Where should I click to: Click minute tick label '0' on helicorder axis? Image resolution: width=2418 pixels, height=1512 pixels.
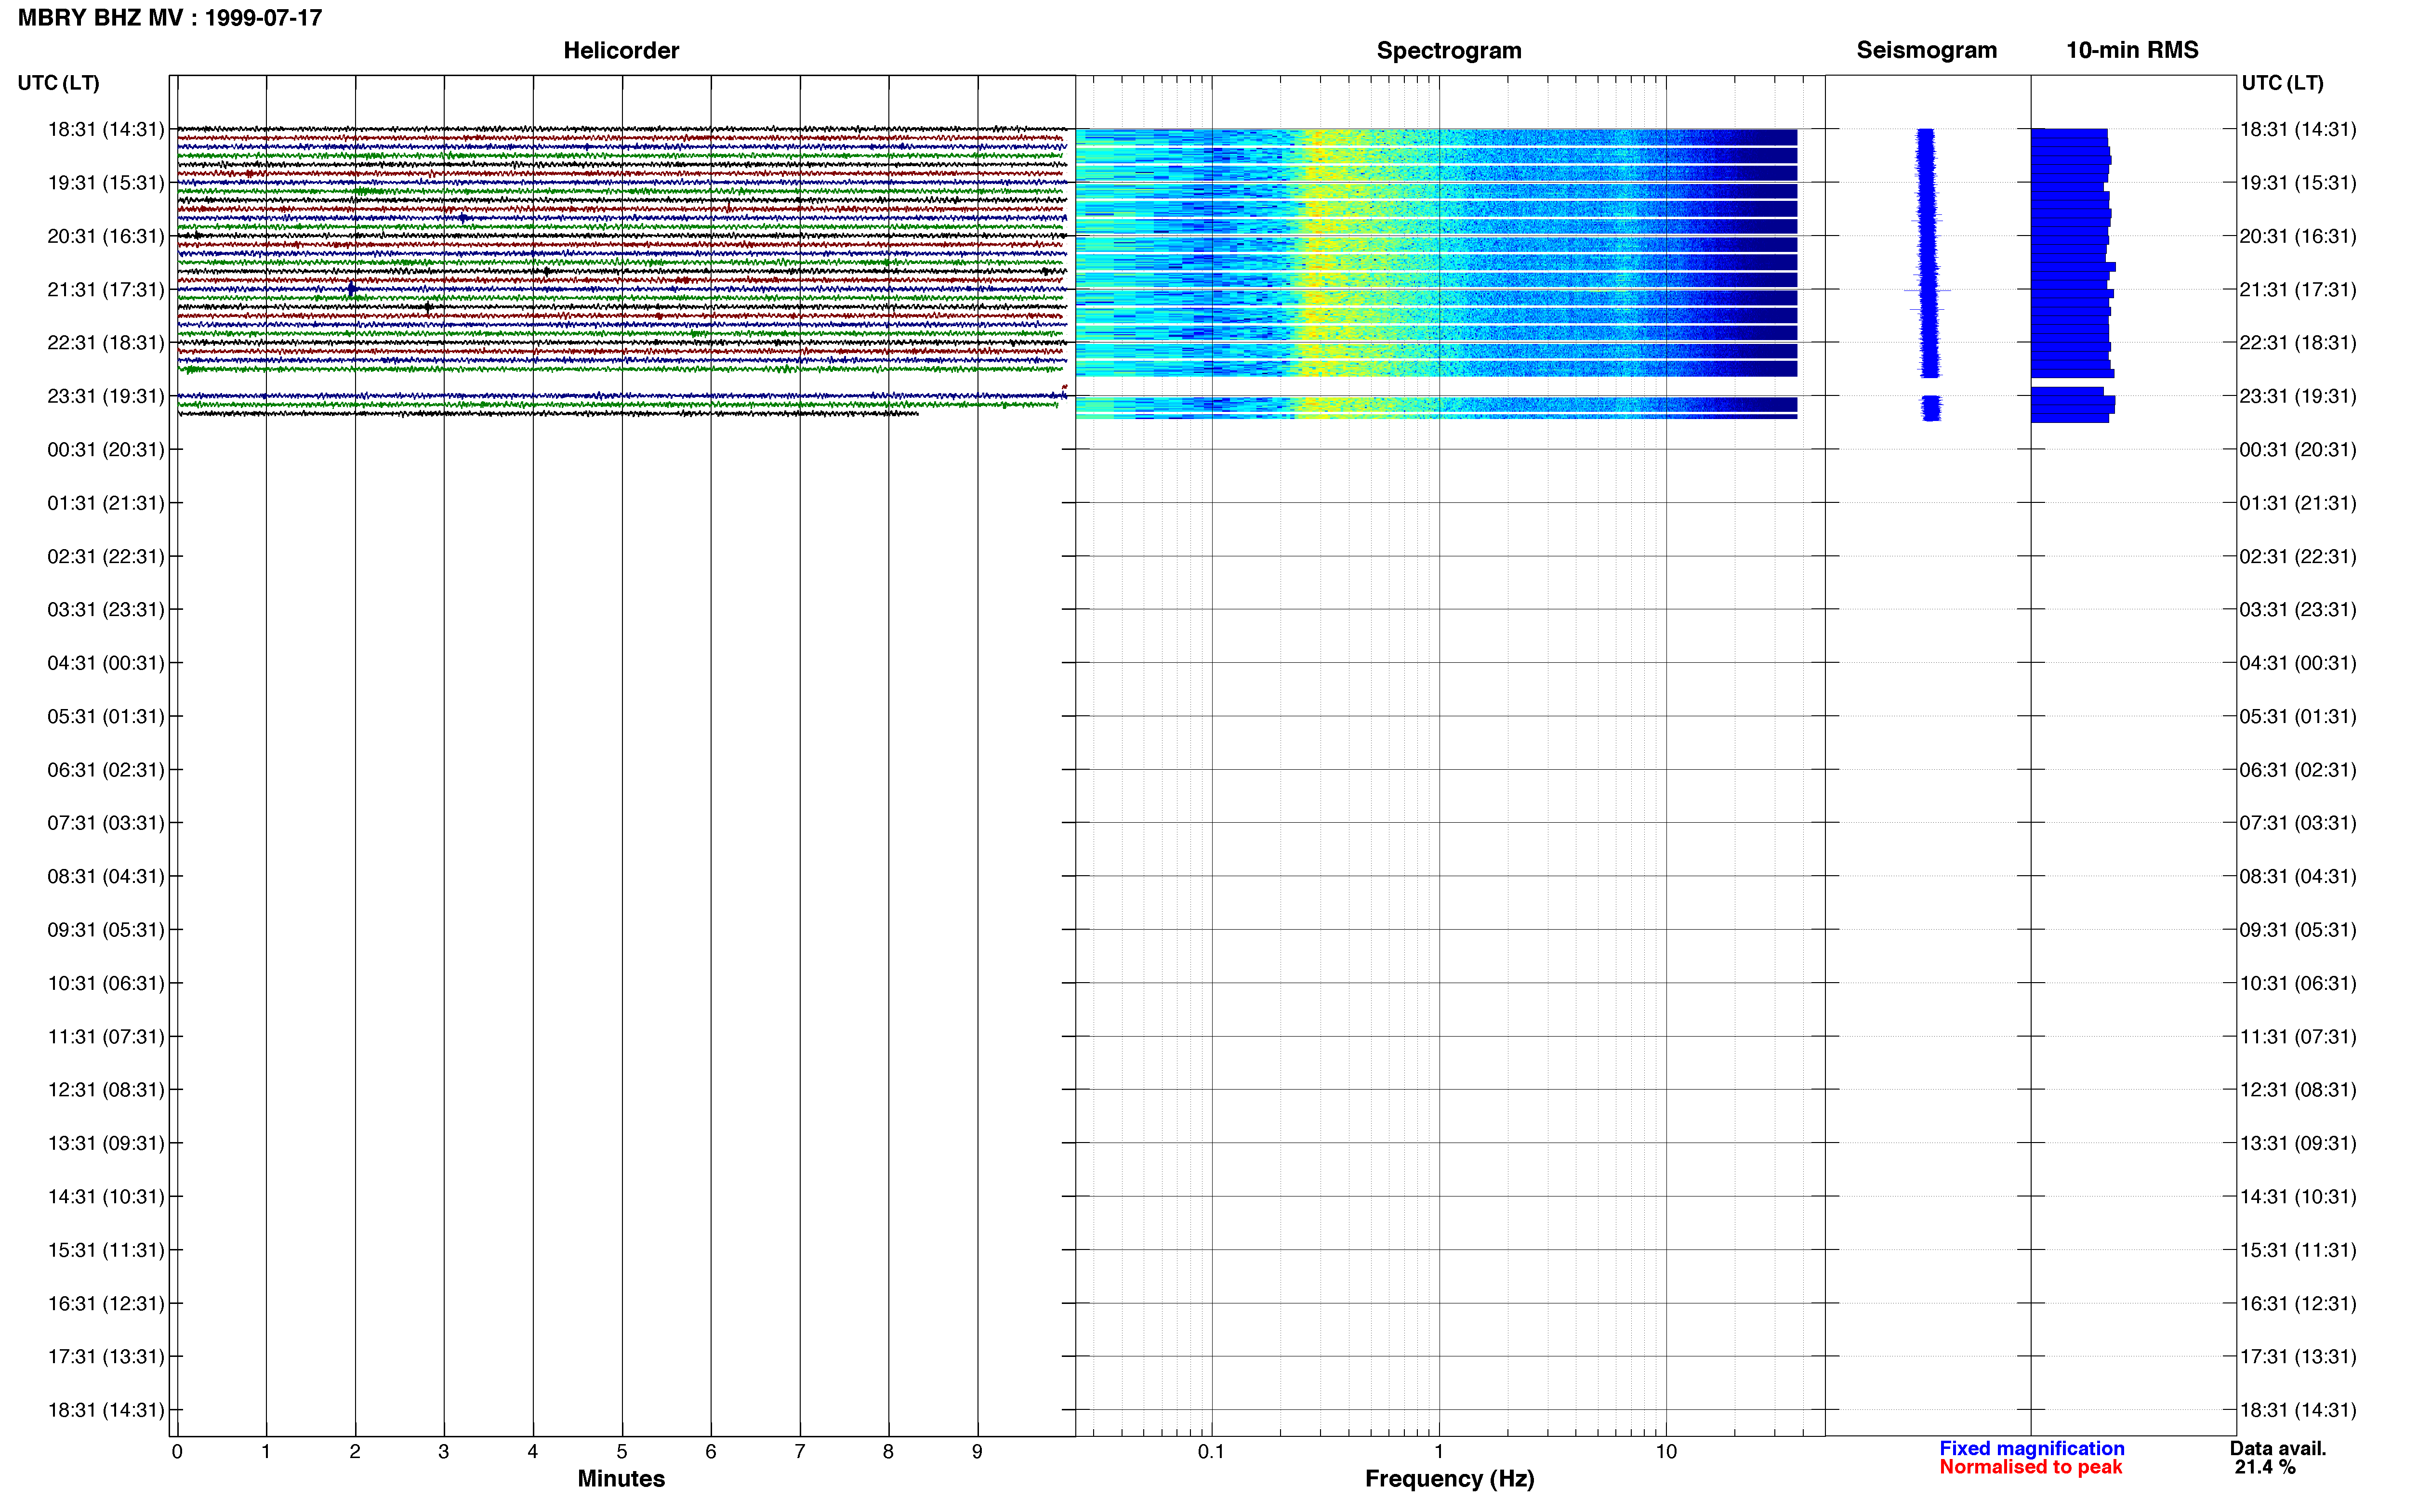click(x=177, y=1451)
